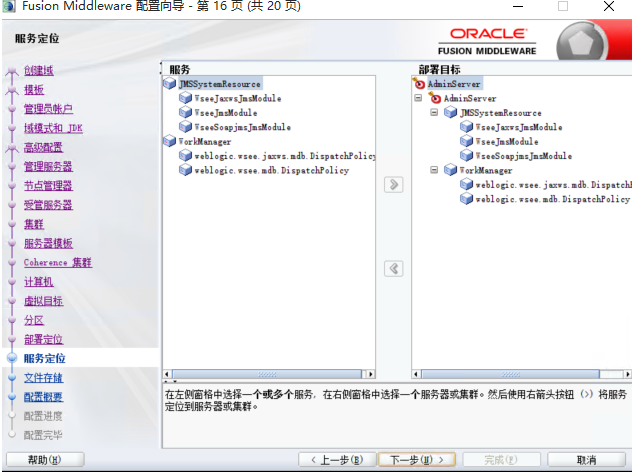Open 高级配置 step
Viewport: 632px width, 472px height.
coord(44,147)
